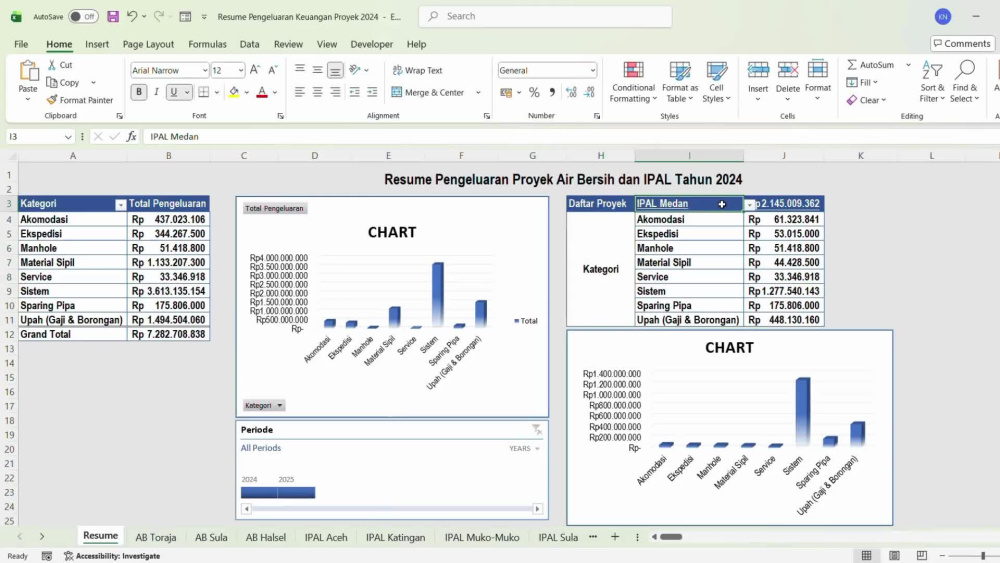The height and width of the screenshot is (563, 1000).
Task: Open the File menu
Action: point(21,44)
